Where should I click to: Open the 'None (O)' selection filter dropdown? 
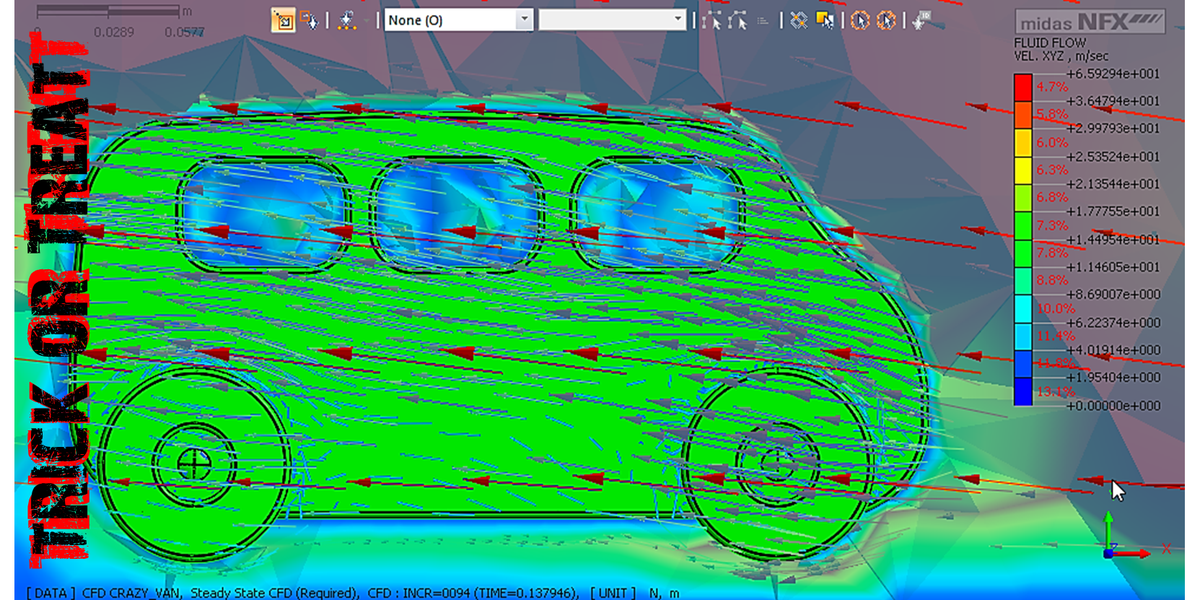pyautogui.click(x=459, y=20)
